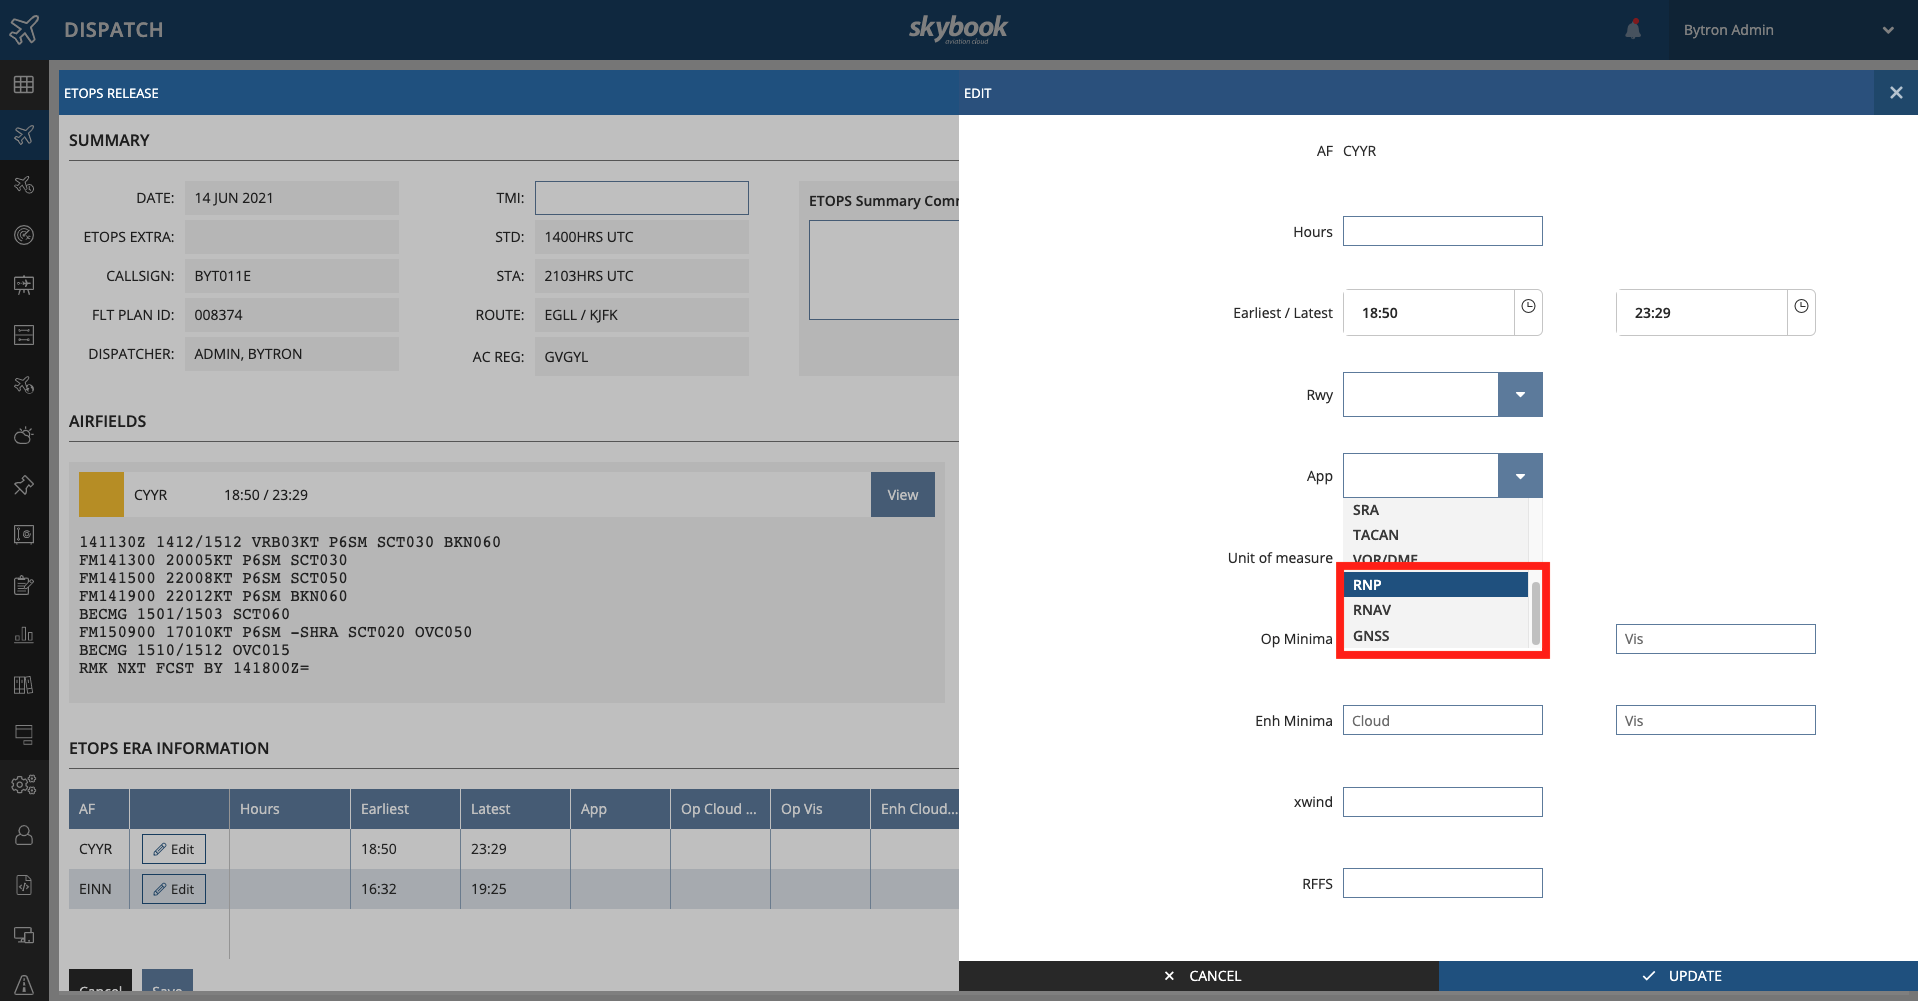Viewport: 1918px width, 1001px height.
Task: Choose GNSS approach option
Action: [x=1435, y=636]
